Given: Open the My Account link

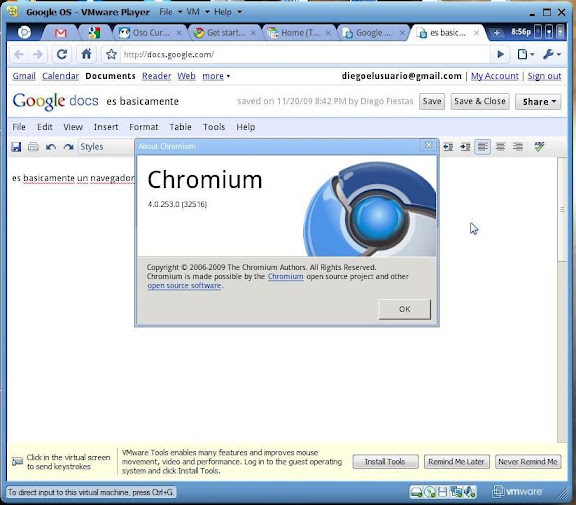Looking at the screenshot, I should click(x=494, y=76).
